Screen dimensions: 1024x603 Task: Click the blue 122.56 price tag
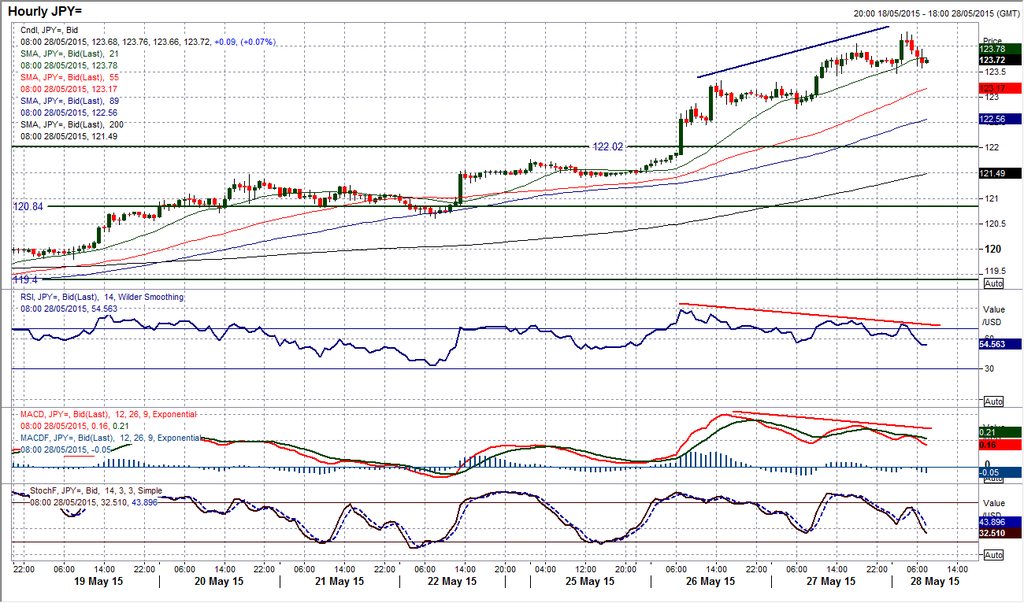[1000, 119]
